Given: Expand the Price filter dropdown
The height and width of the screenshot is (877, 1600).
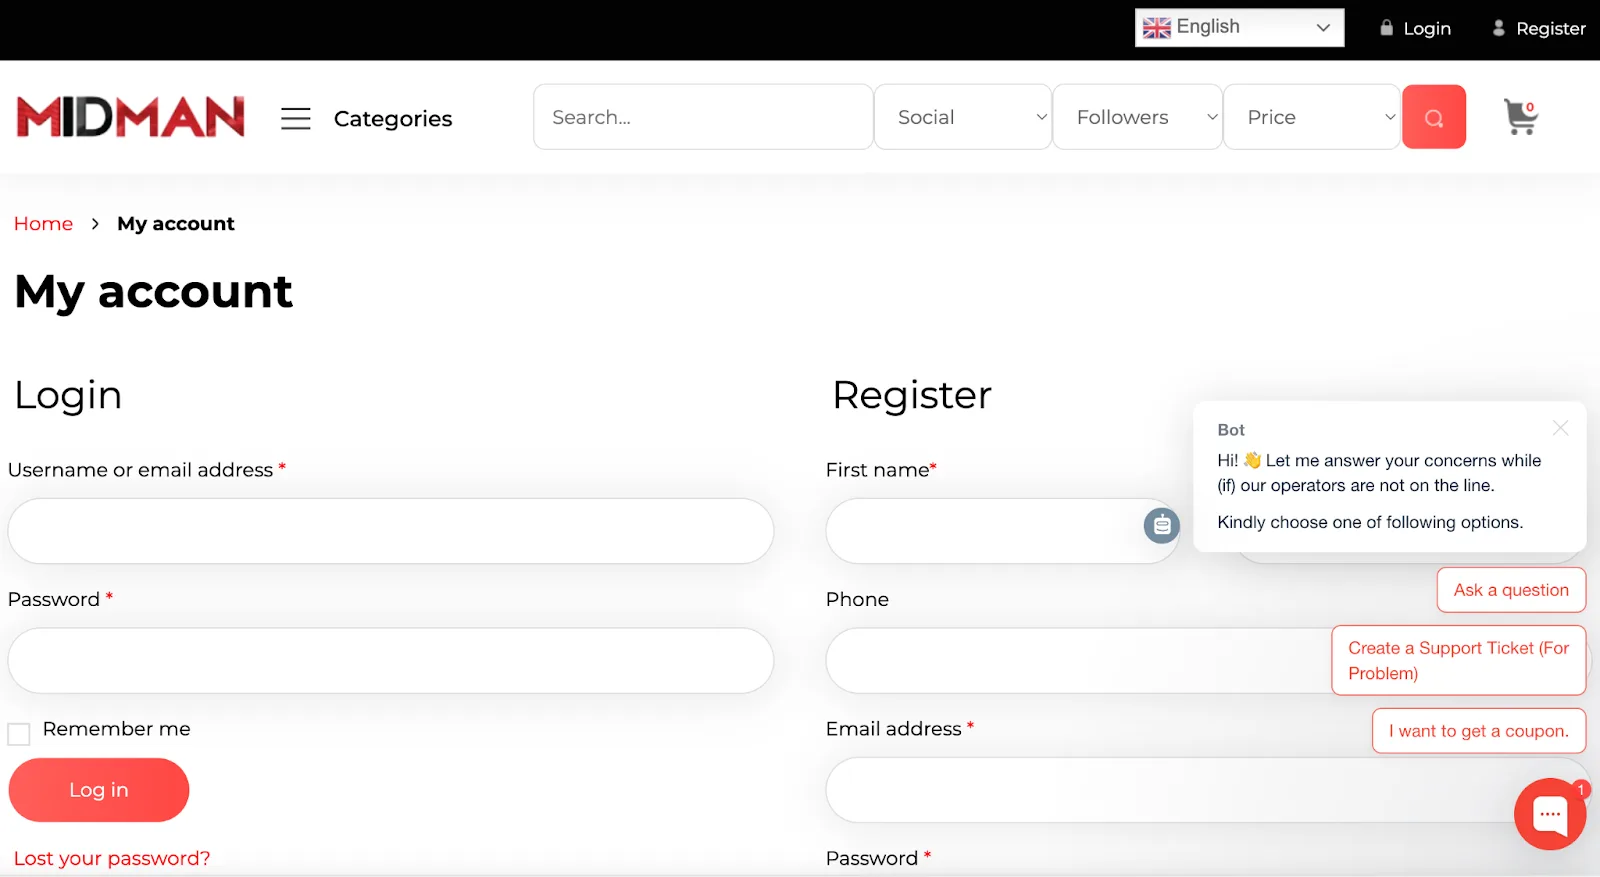Looking at the screenshot, I should click(x=1311, y=117).
